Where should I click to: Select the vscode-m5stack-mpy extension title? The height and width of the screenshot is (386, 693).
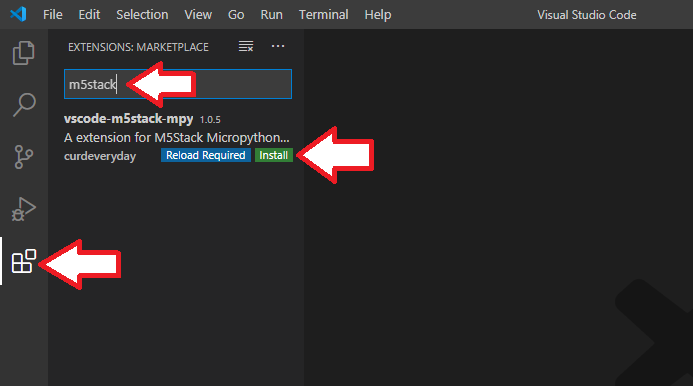(x=129, y=119)
